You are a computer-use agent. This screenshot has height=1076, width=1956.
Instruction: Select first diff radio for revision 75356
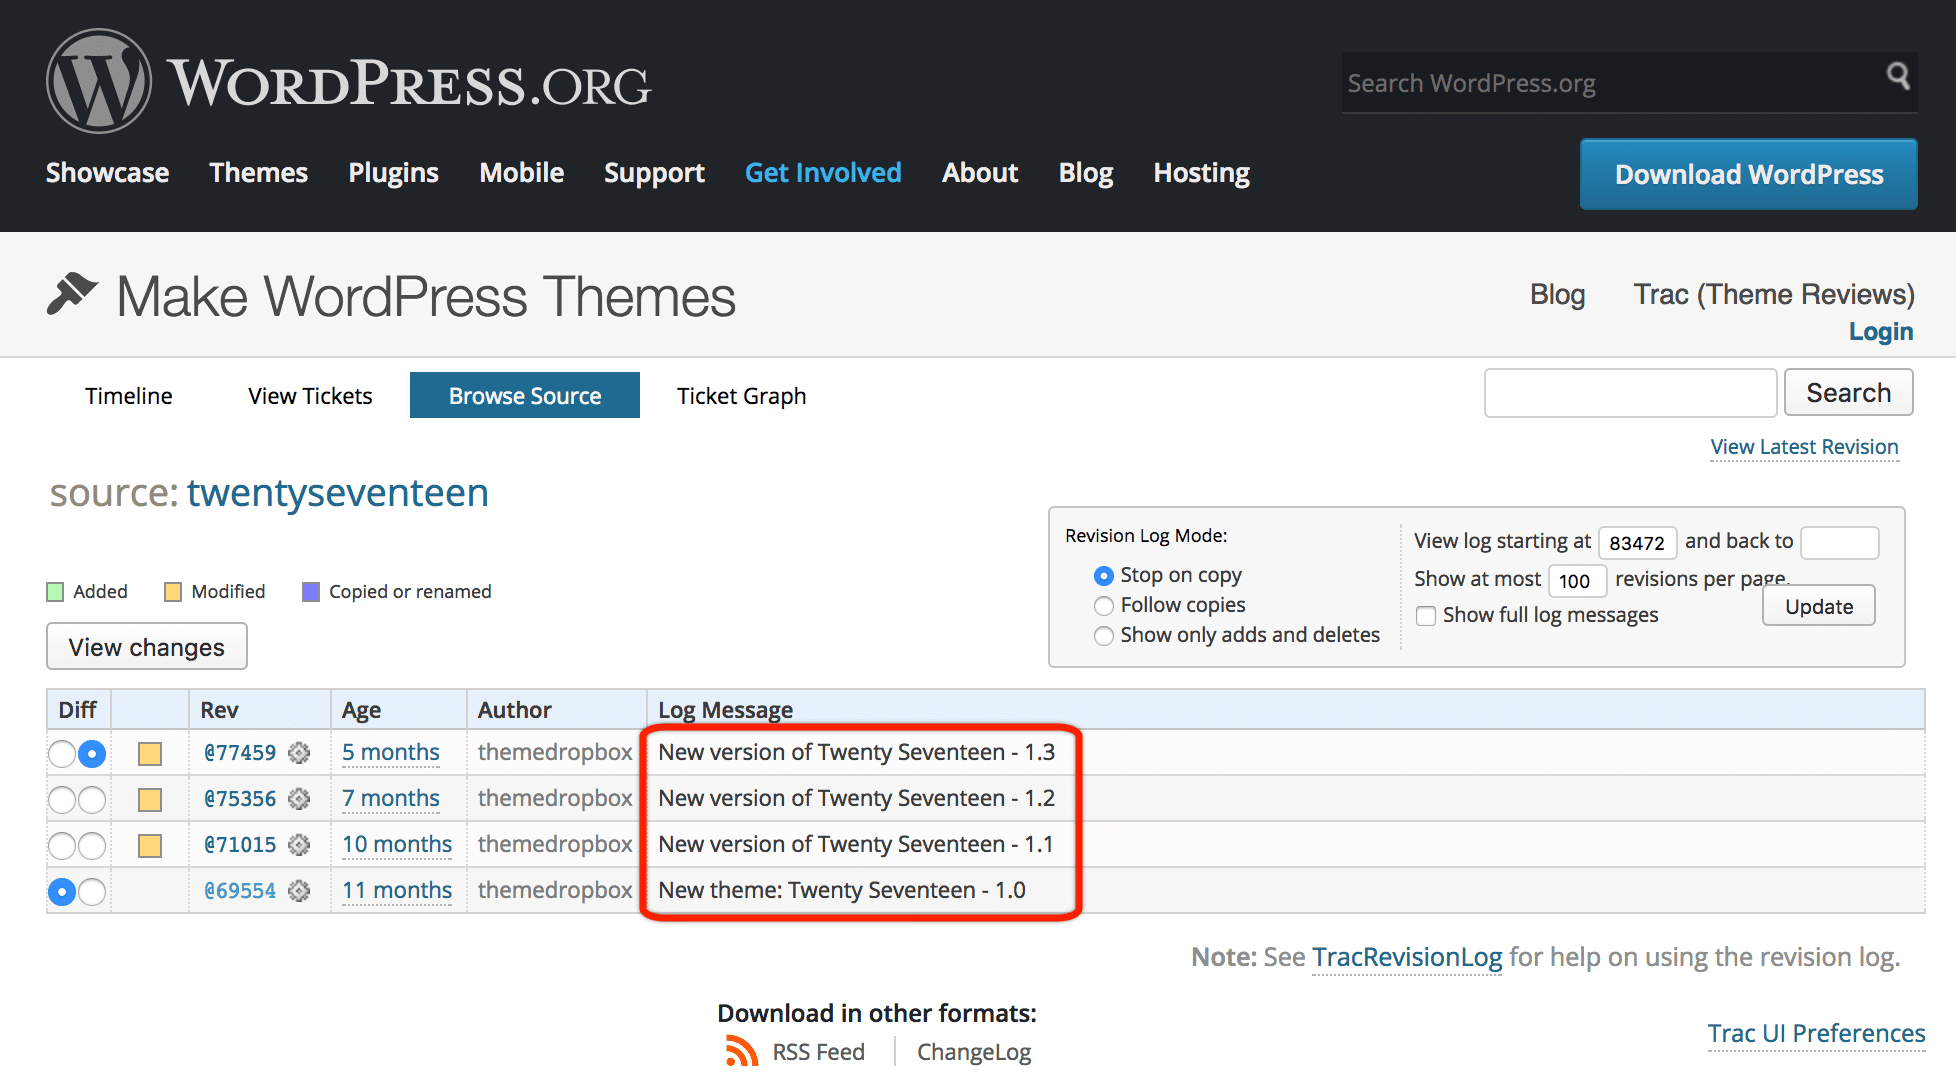click(x=62, y=799)
